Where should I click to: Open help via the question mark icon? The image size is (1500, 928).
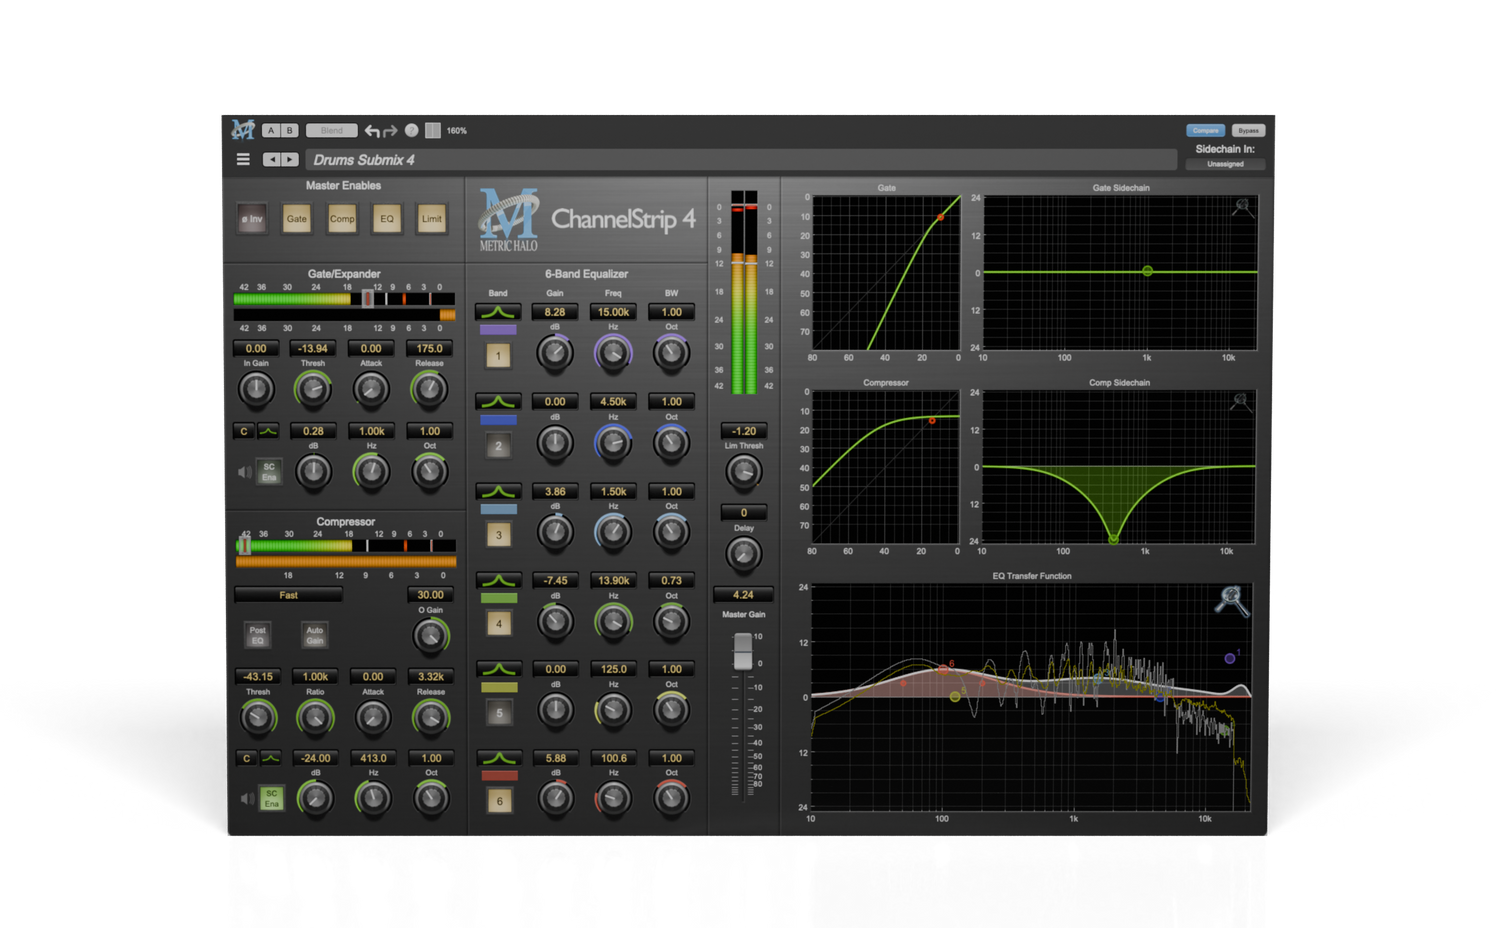pyautogui.click(x=411, y=131)
